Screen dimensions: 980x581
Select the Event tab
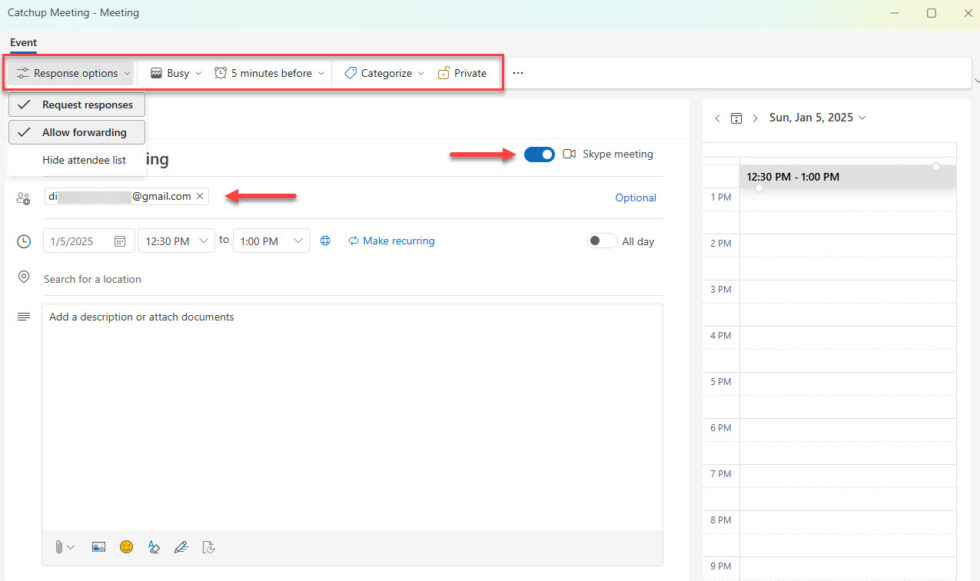[x=23, y=42]
